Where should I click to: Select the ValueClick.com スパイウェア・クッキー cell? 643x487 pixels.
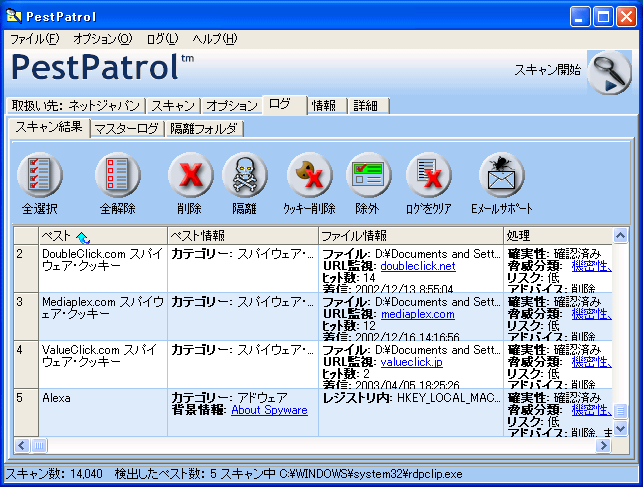tap(103, 364)
